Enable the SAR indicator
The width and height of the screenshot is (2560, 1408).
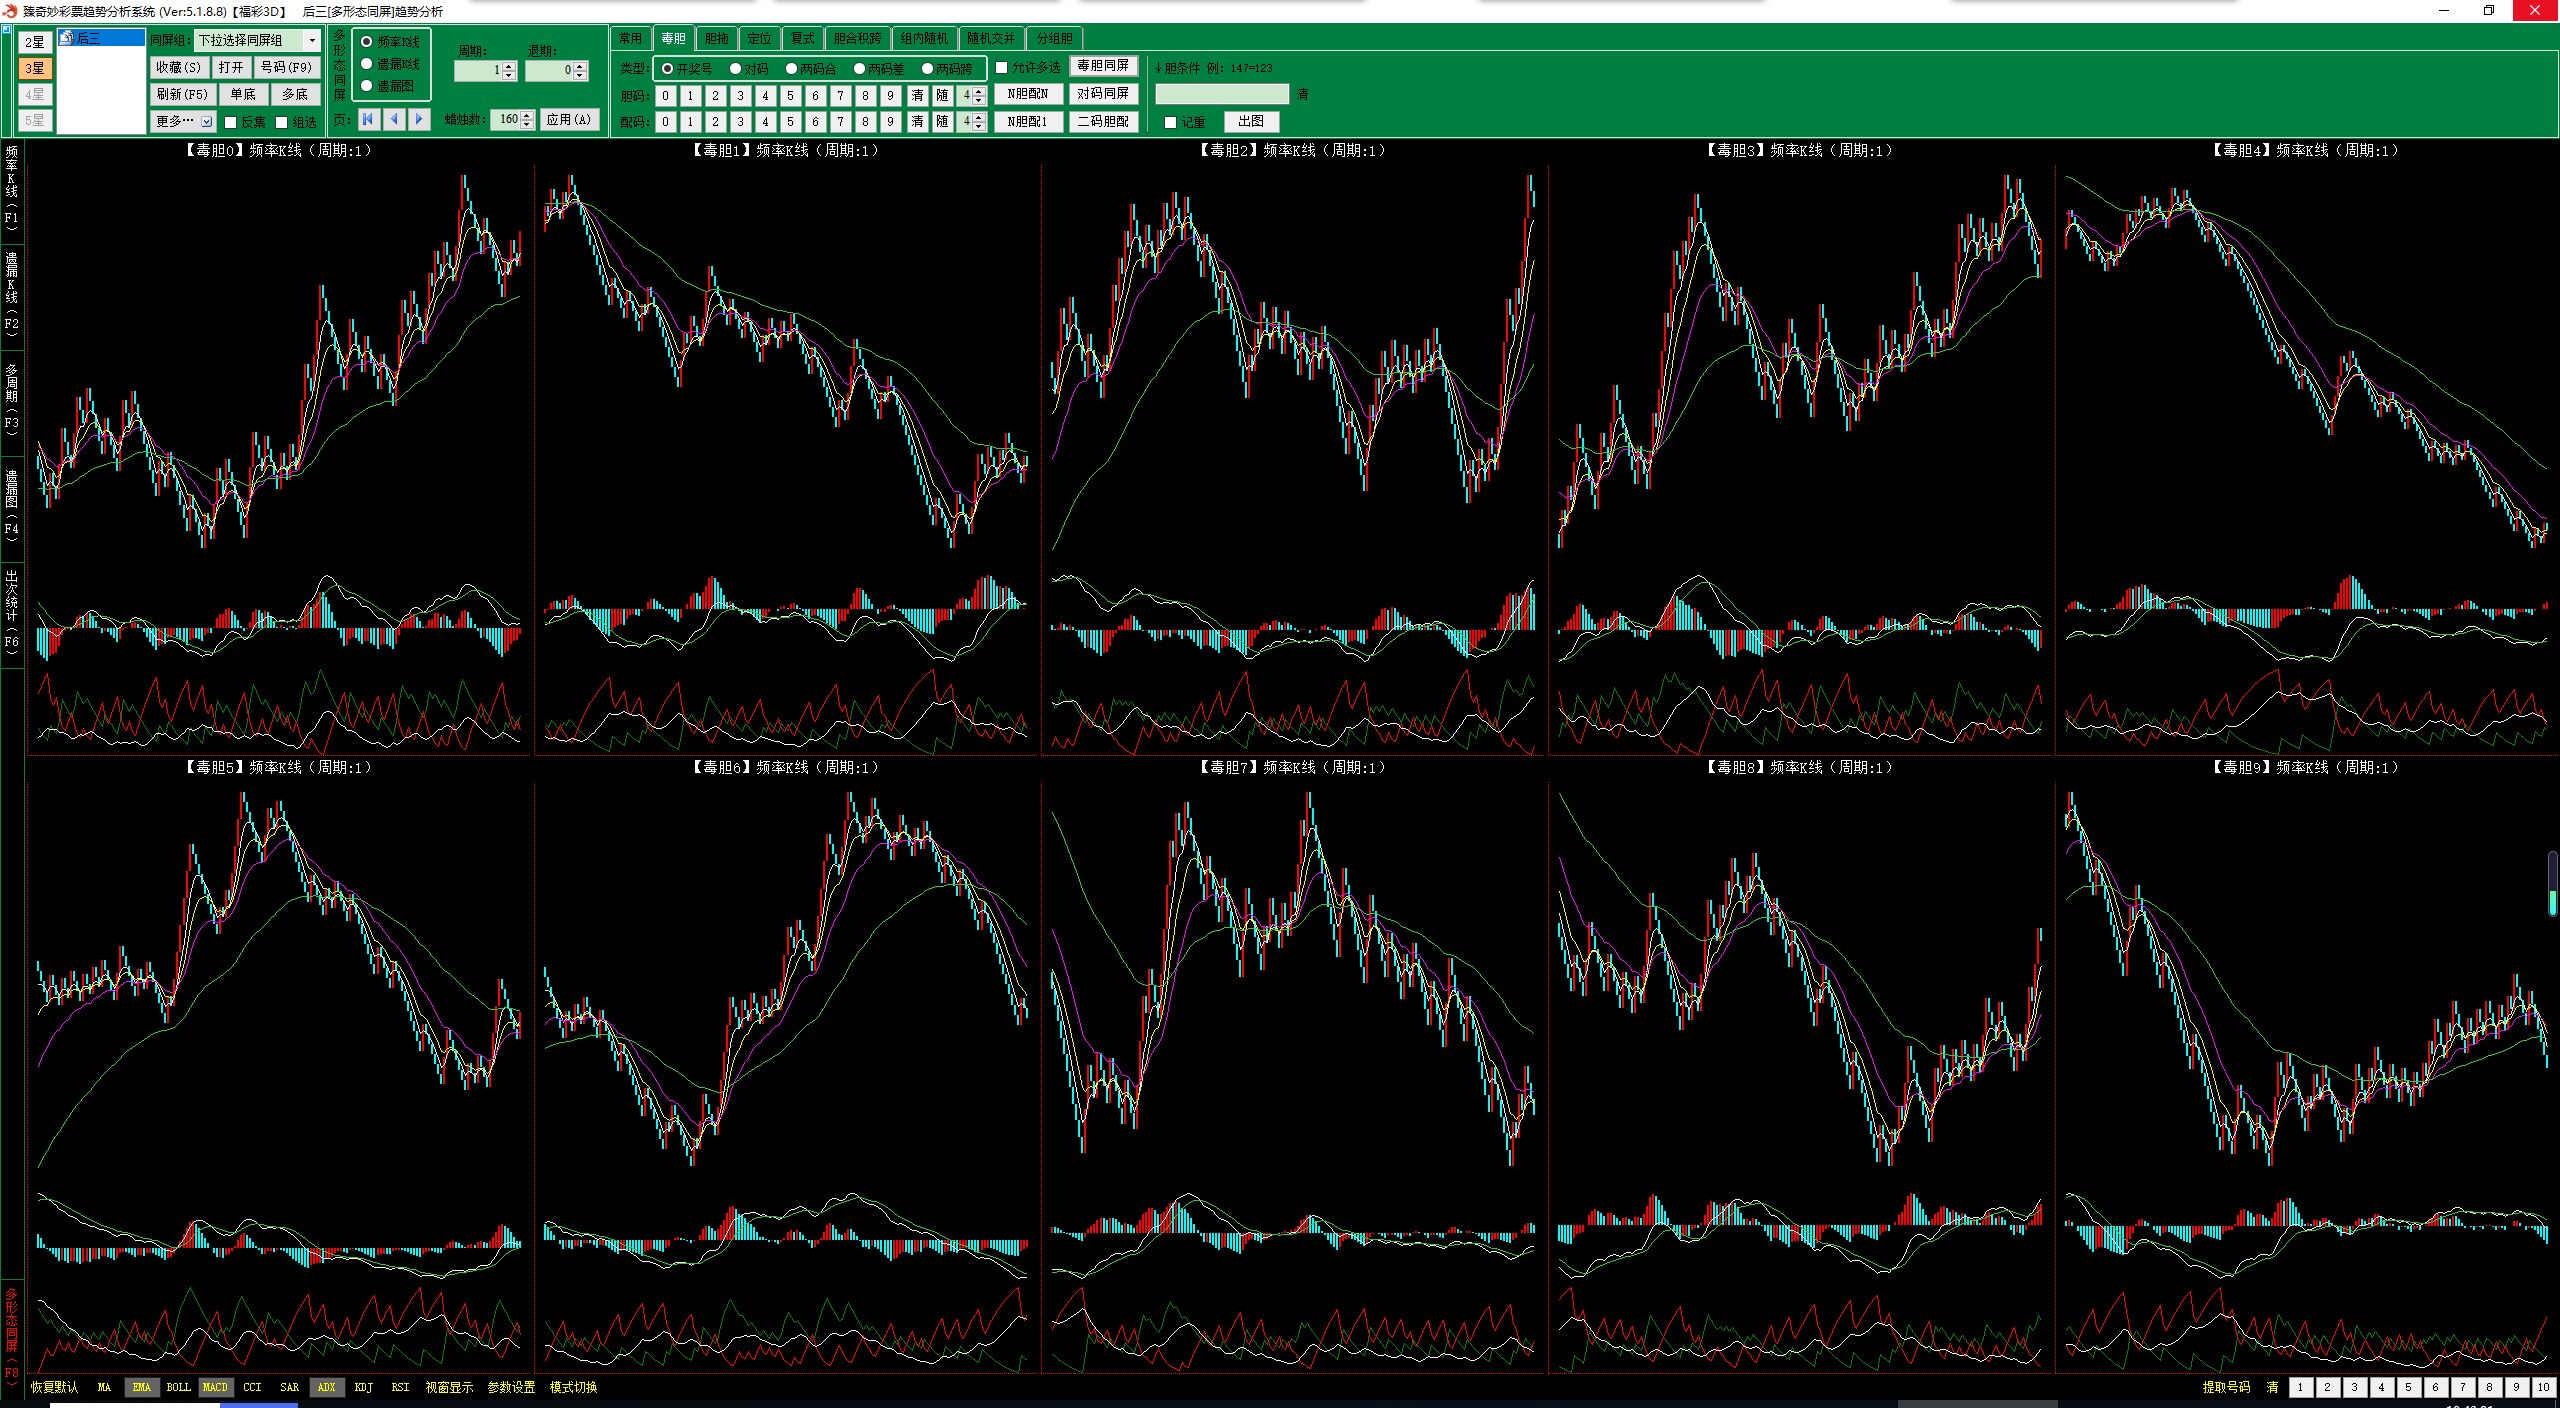289,1387
